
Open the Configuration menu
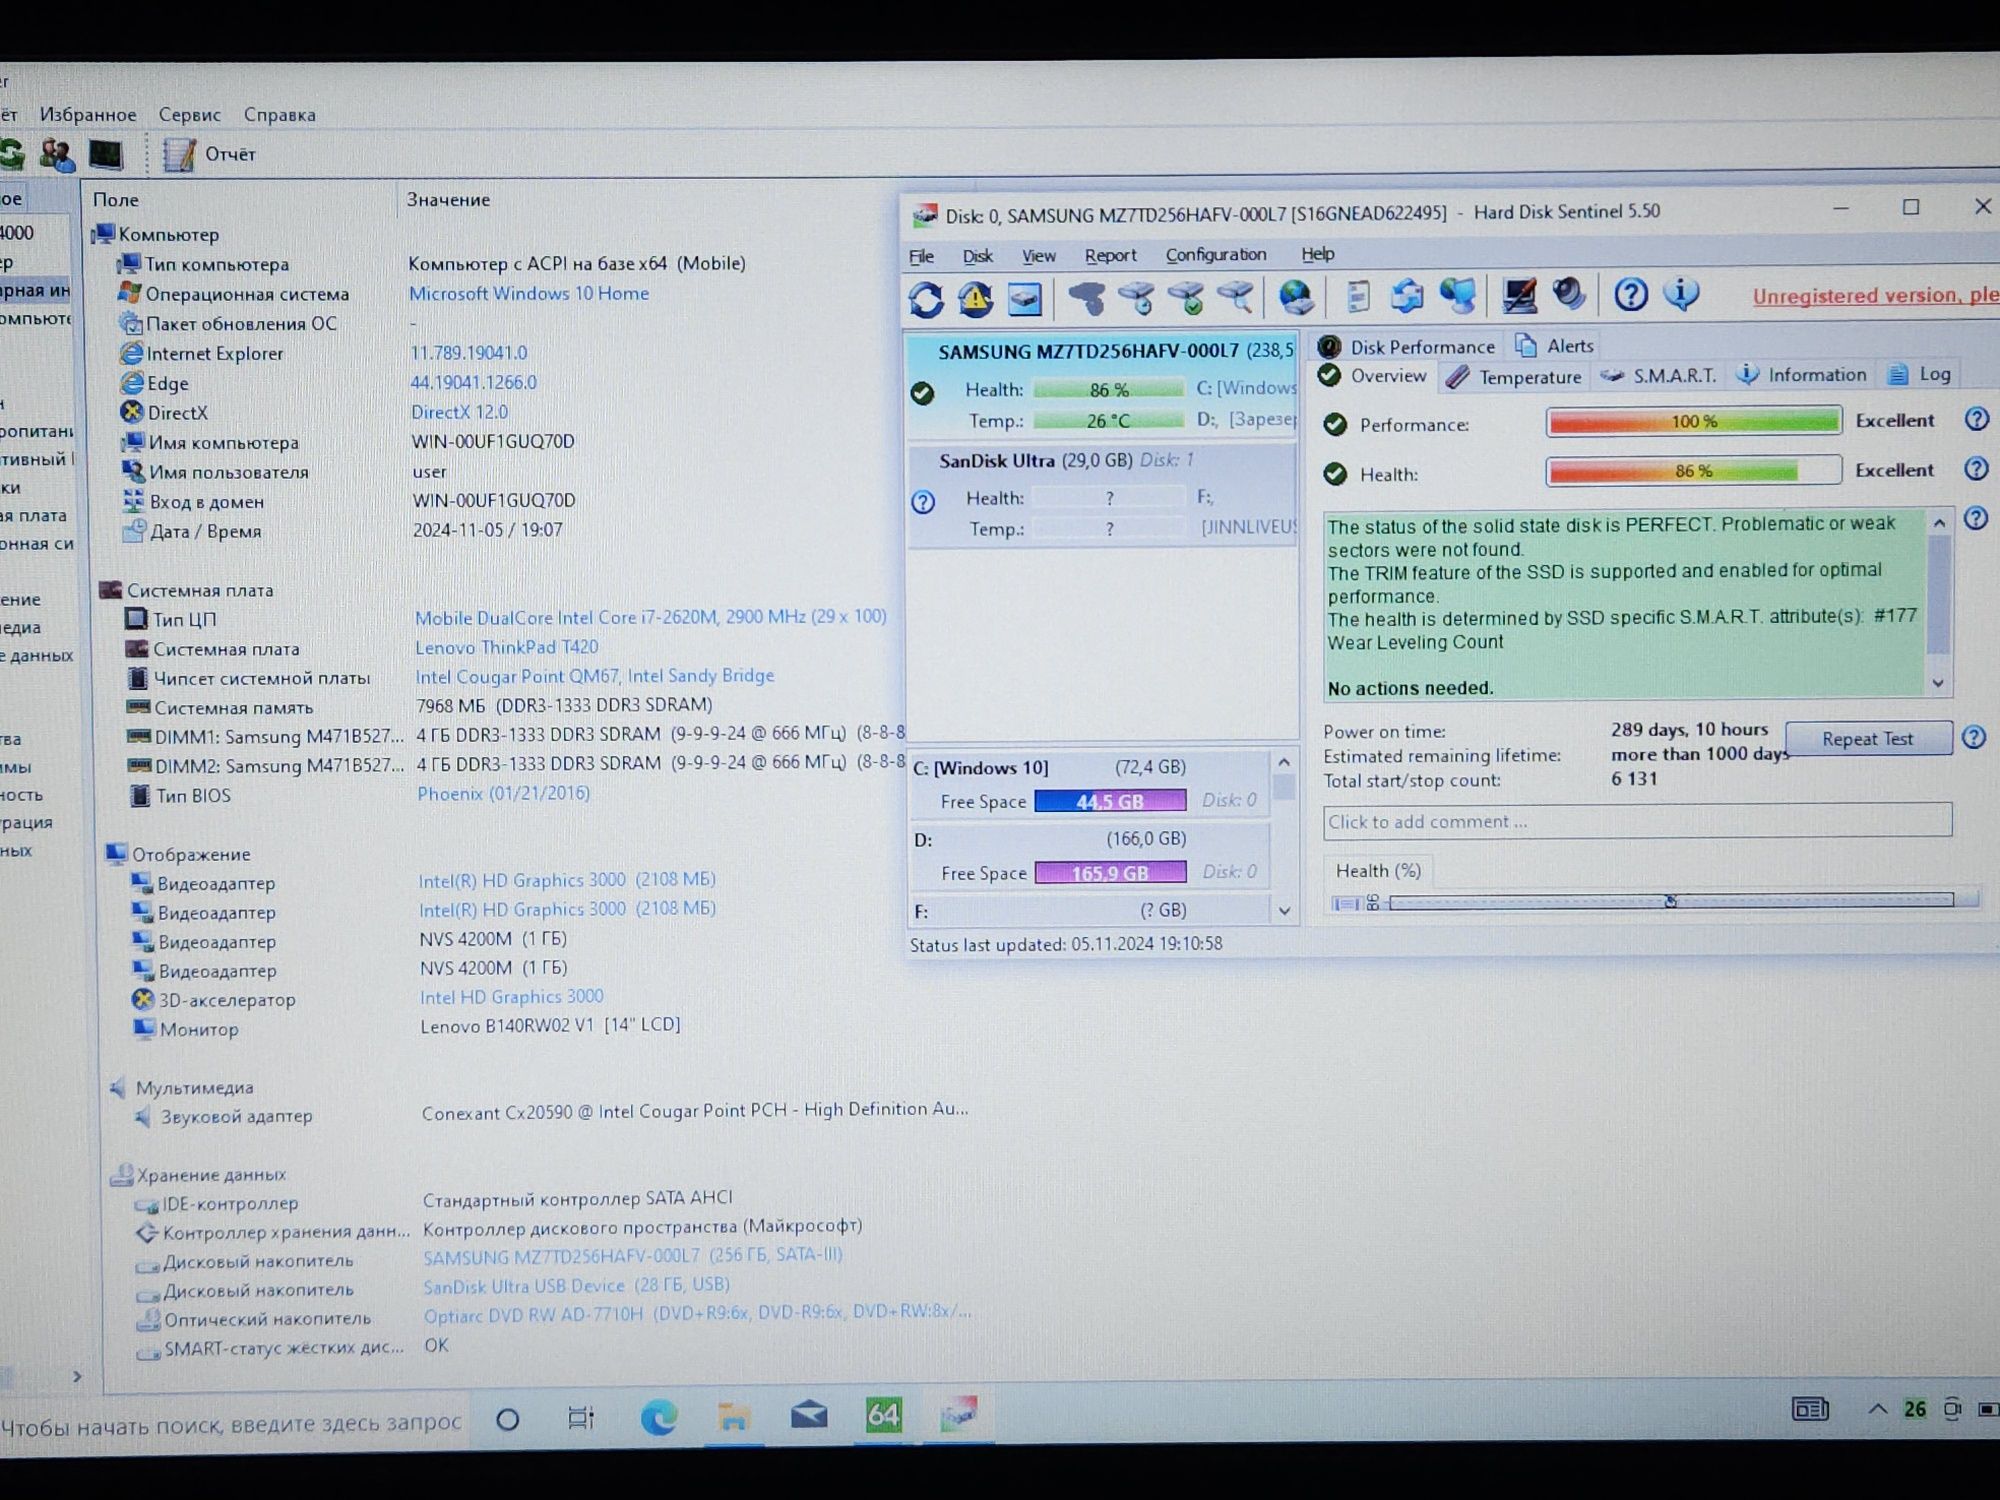(1215, 255)
